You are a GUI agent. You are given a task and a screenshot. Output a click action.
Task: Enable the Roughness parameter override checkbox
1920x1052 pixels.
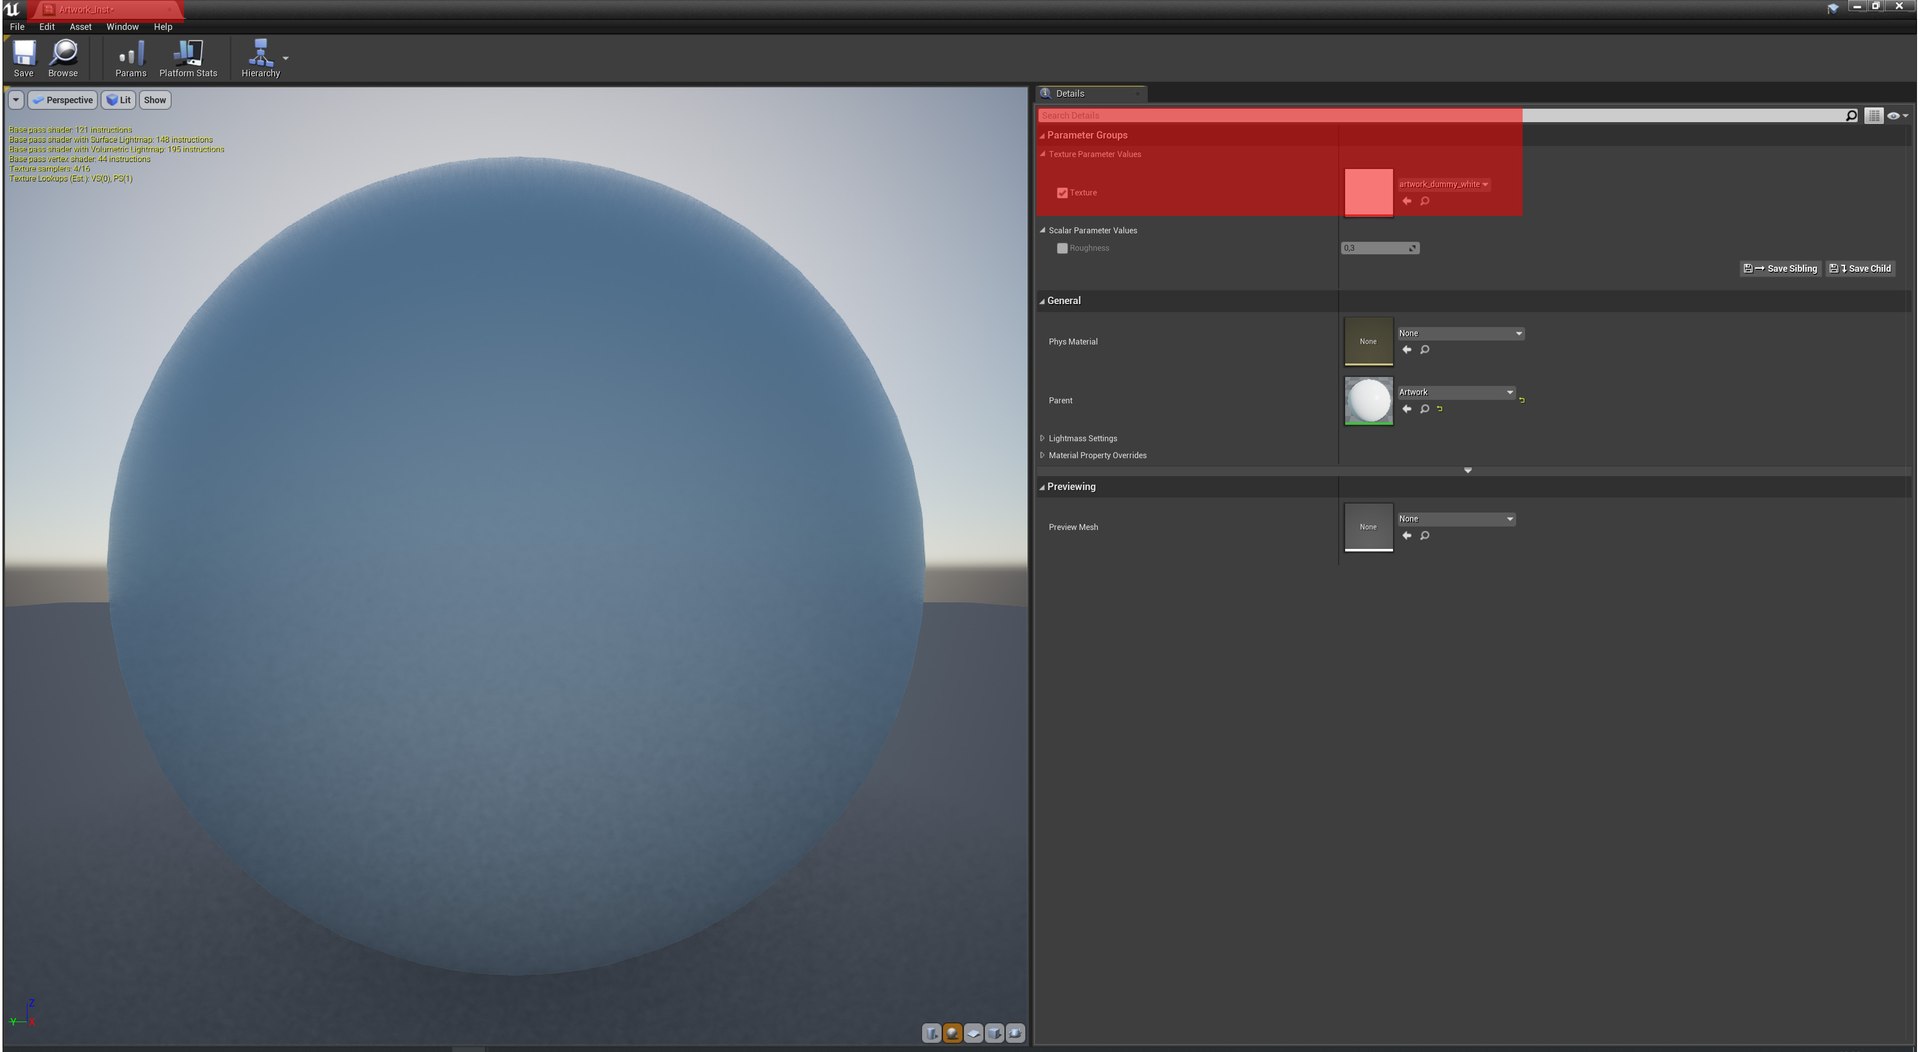tap(1062, 248)
